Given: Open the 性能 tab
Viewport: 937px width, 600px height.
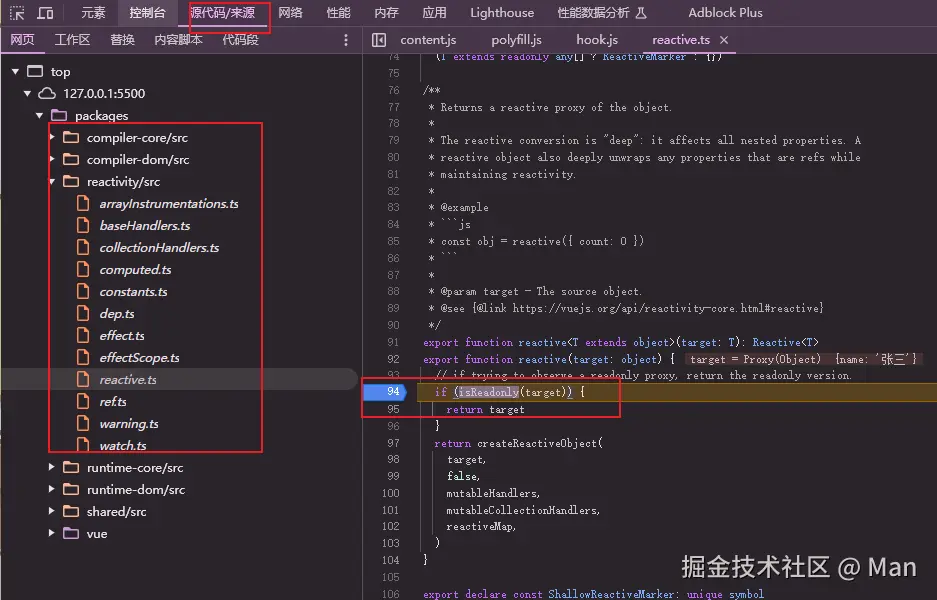Looking at the screenshot, I should coord(338,13).
